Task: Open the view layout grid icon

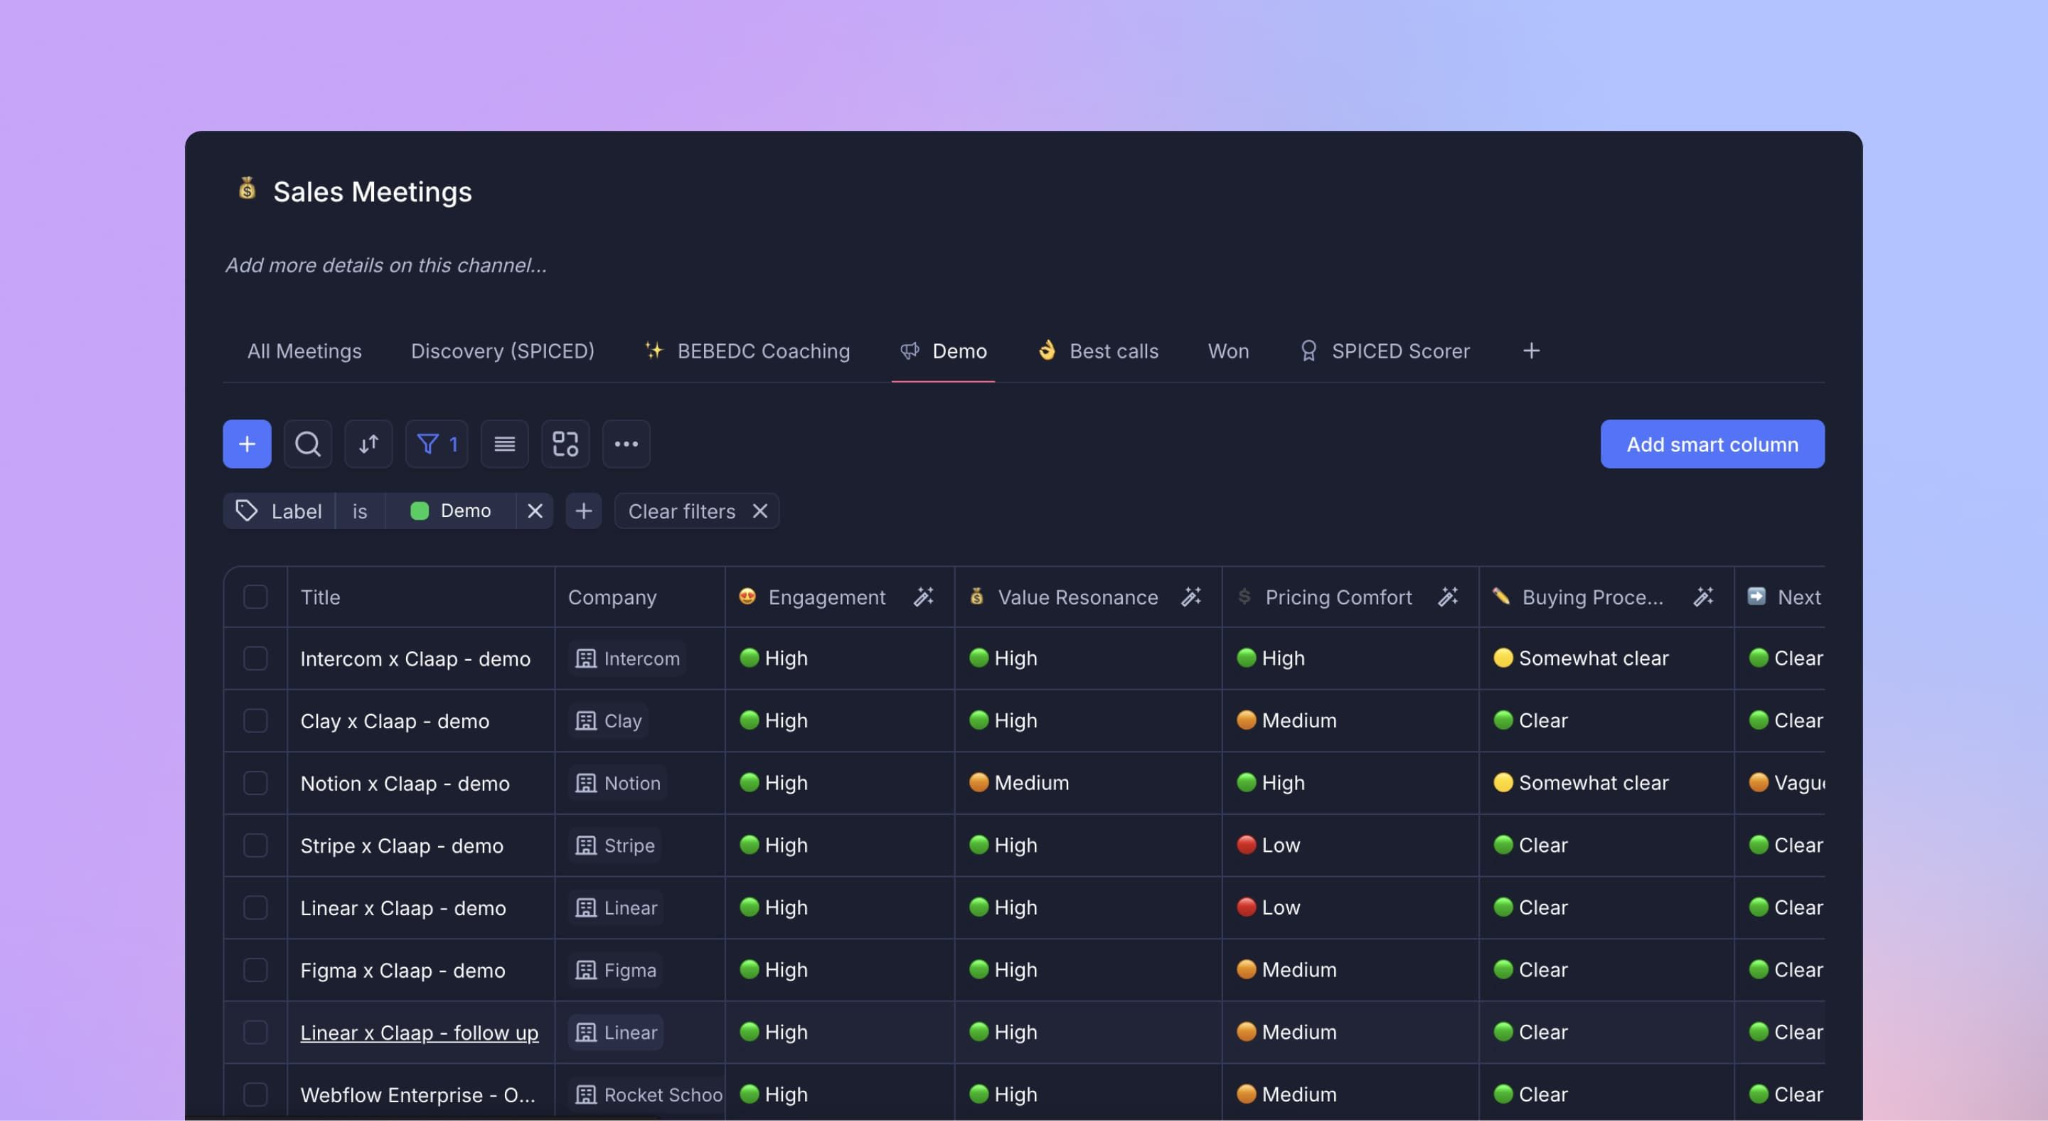Action: click(565, 444)
